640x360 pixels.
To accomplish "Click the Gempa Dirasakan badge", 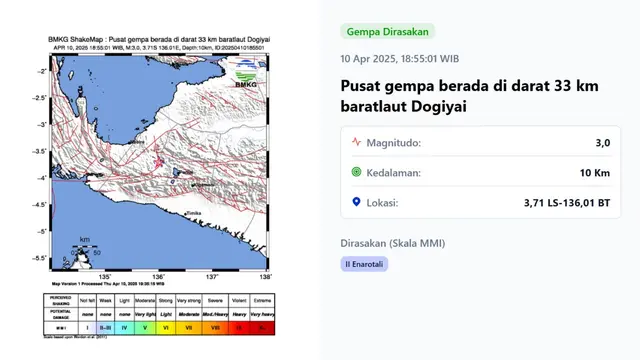I will pyautogui.click(x=387, y=31).
